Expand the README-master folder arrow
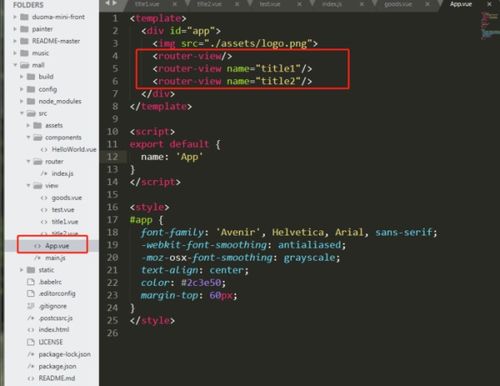 (15, 41)
